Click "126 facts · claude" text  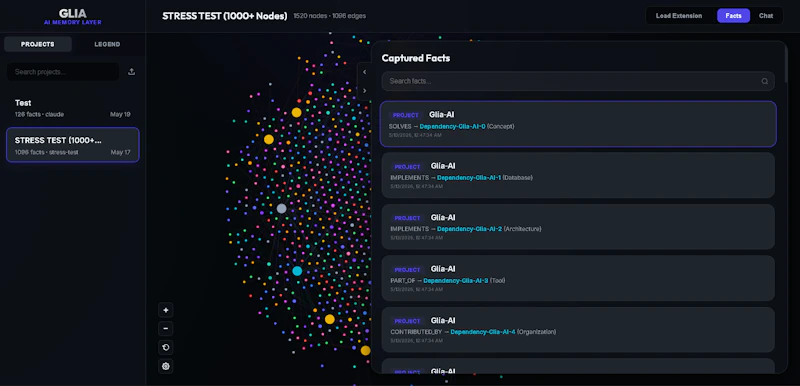pos(39,114)
